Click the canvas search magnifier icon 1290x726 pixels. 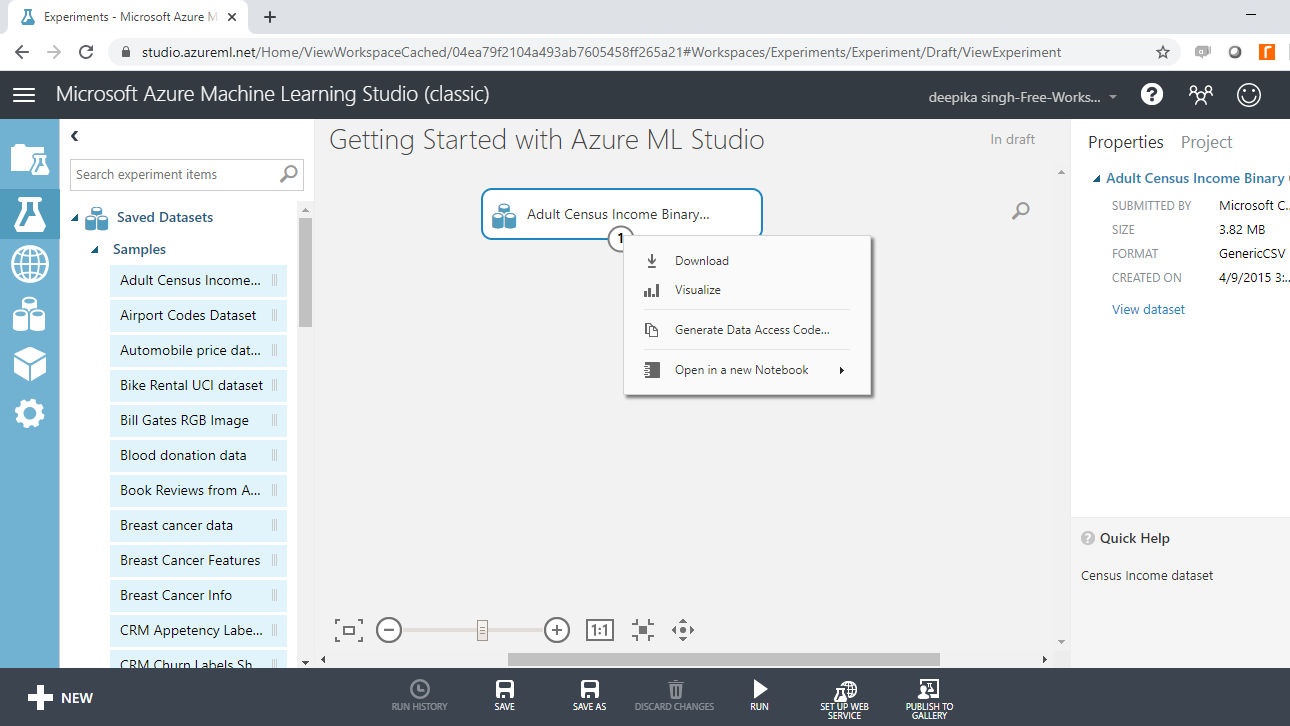[1020, 210]
